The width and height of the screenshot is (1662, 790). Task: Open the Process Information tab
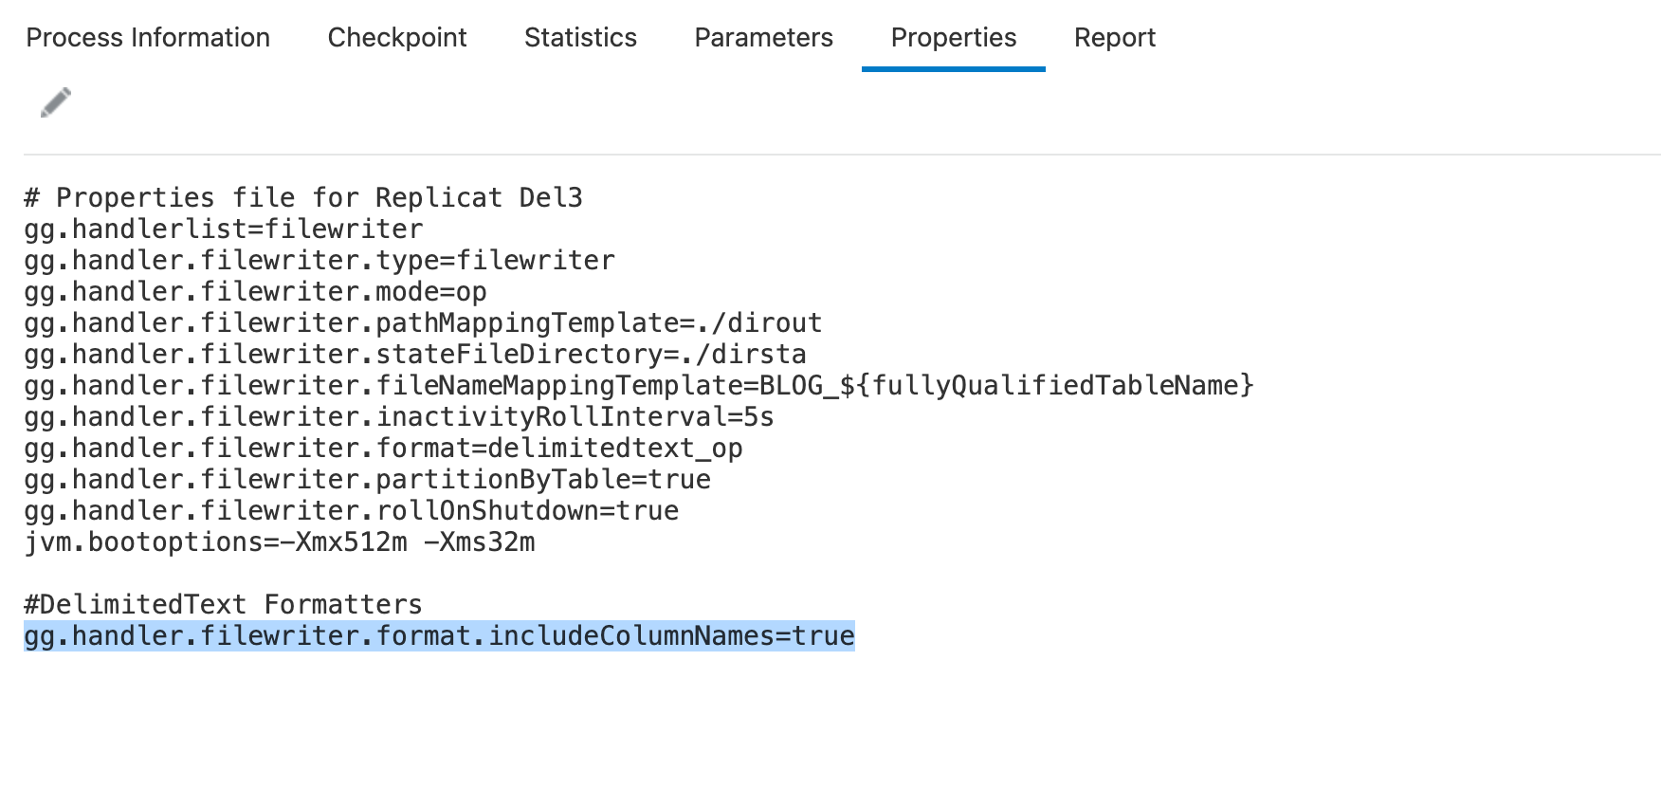point(148,38)
